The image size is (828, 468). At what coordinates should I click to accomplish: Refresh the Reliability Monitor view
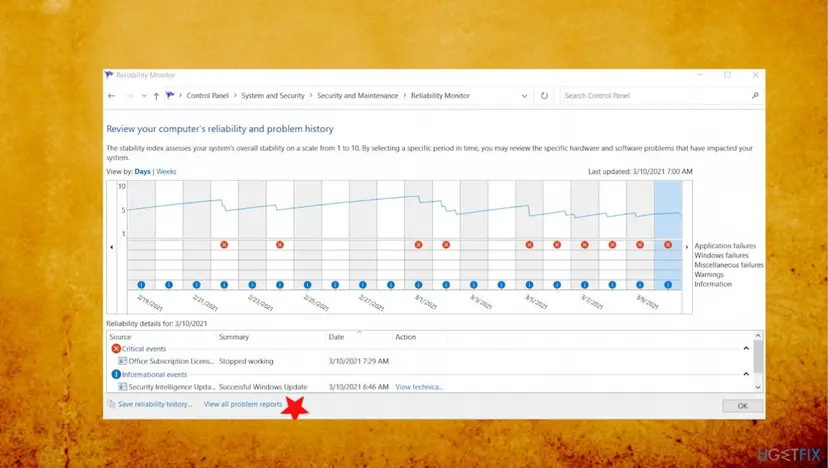click(544, 96)
